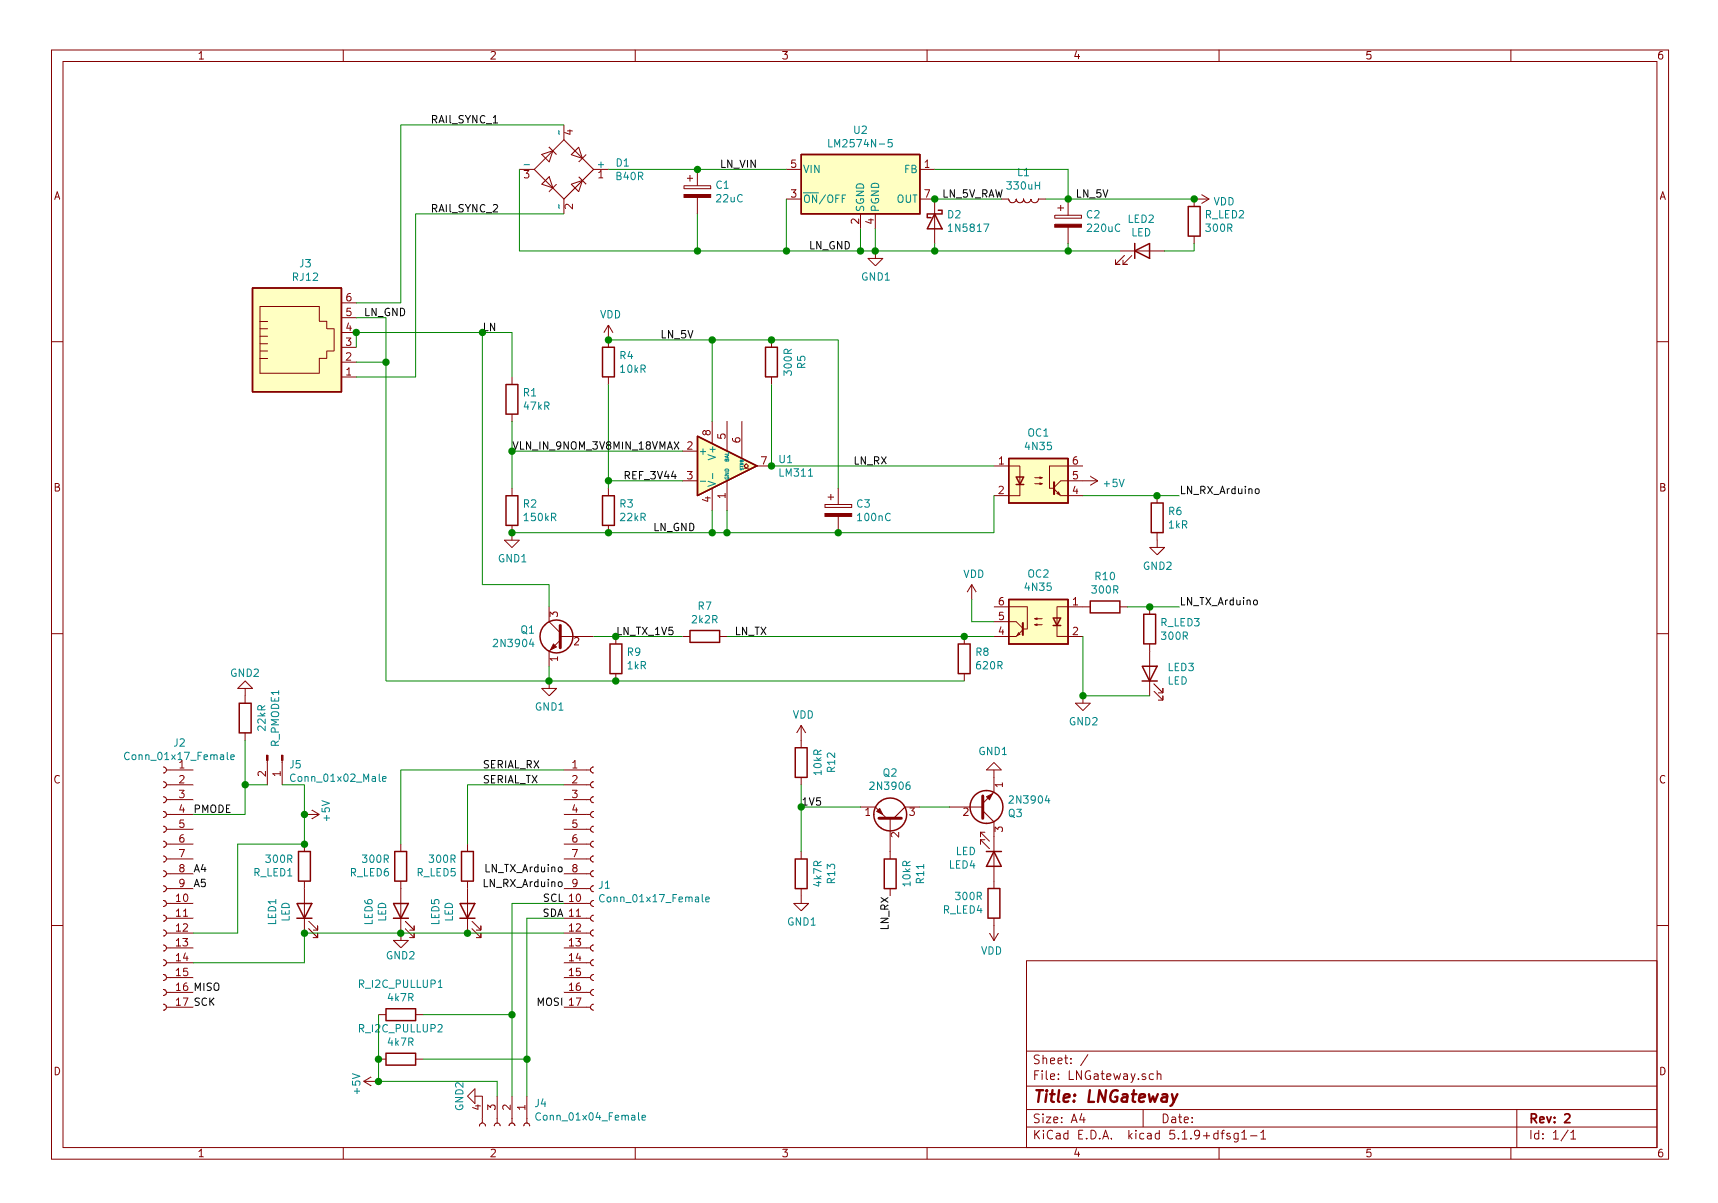Click the LM311 comparator triangle U1
1718x1203 pixels.
tap(724, 466)
